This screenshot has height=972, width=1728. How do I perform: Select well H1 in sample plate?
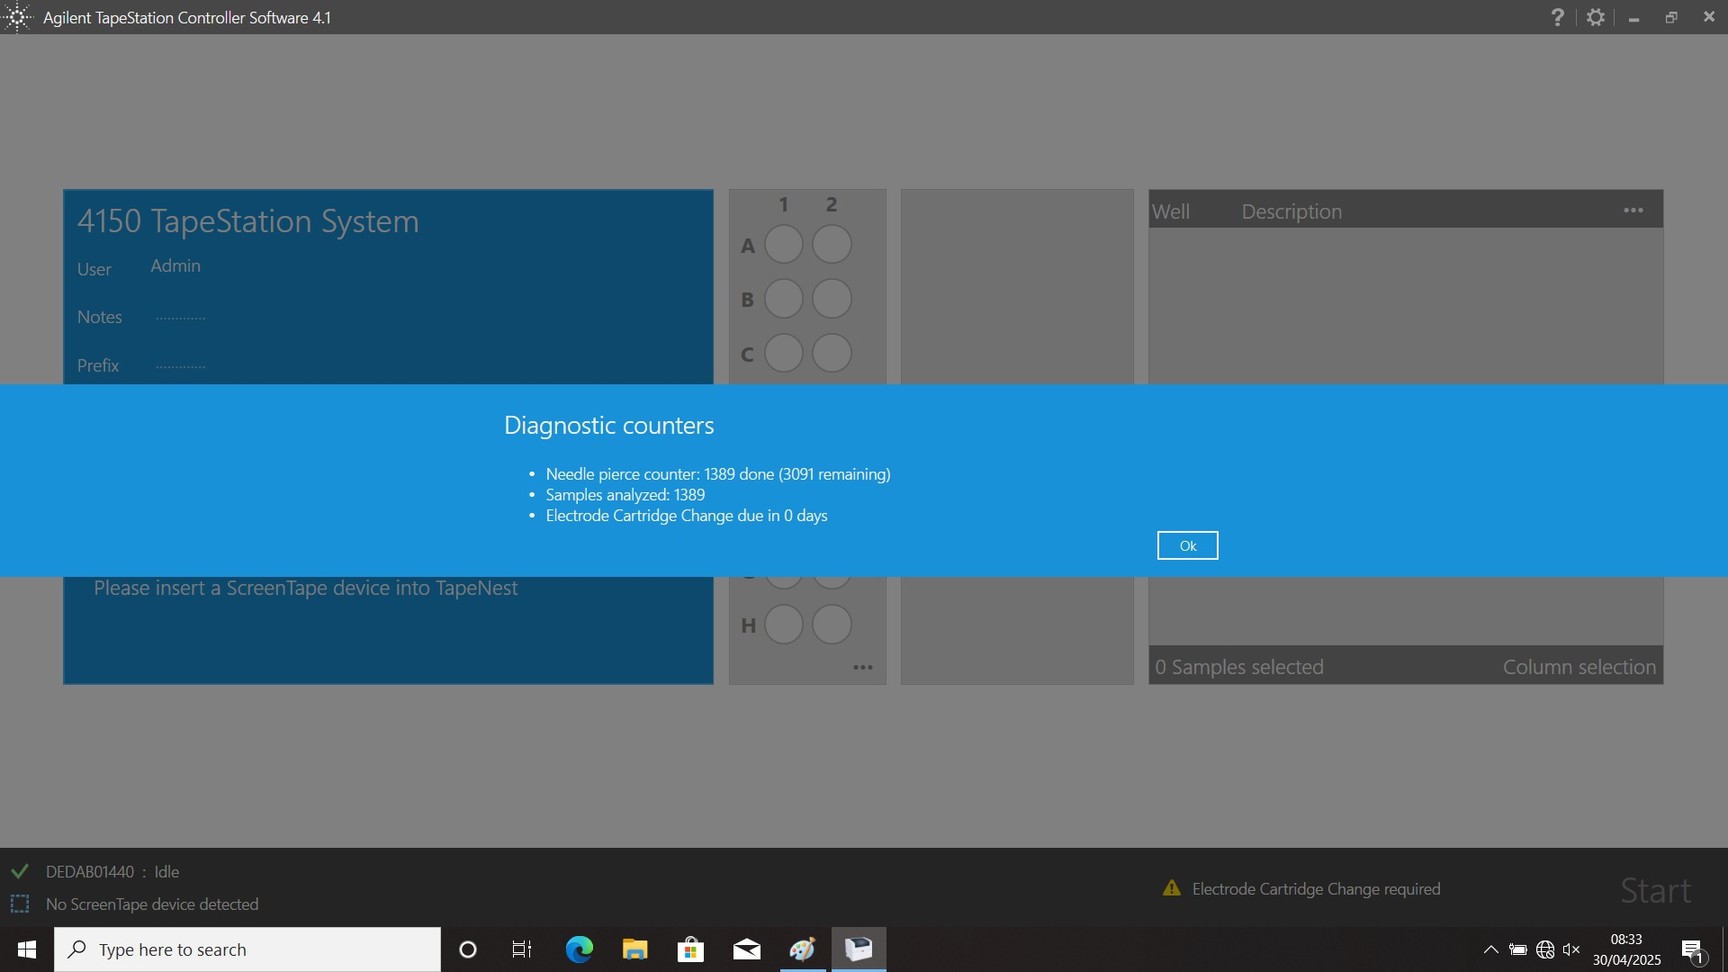783,625
